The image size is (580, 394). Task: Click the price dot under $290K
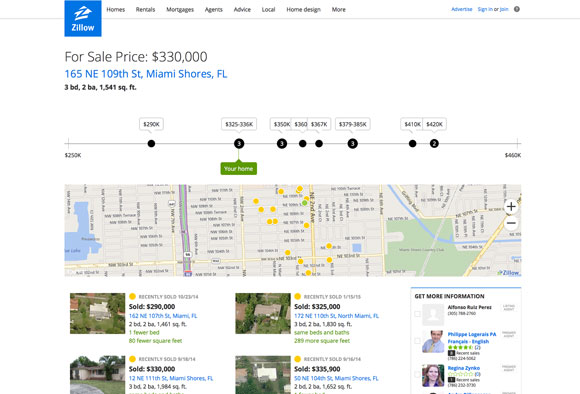[151, 144]
